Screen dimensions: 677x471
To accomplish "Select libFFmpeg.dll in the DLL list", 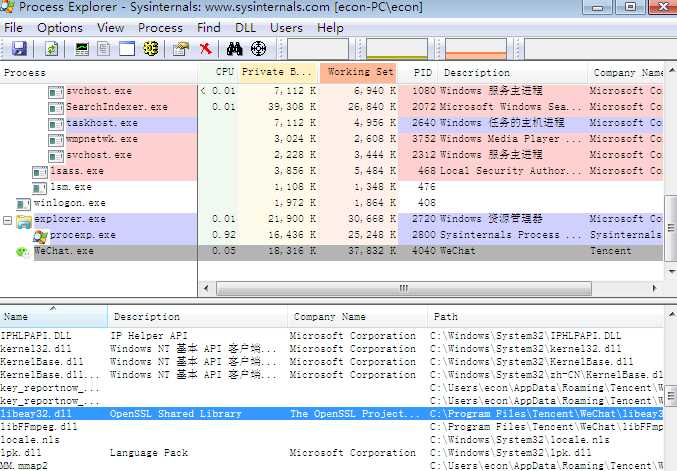I will point(332,427).
